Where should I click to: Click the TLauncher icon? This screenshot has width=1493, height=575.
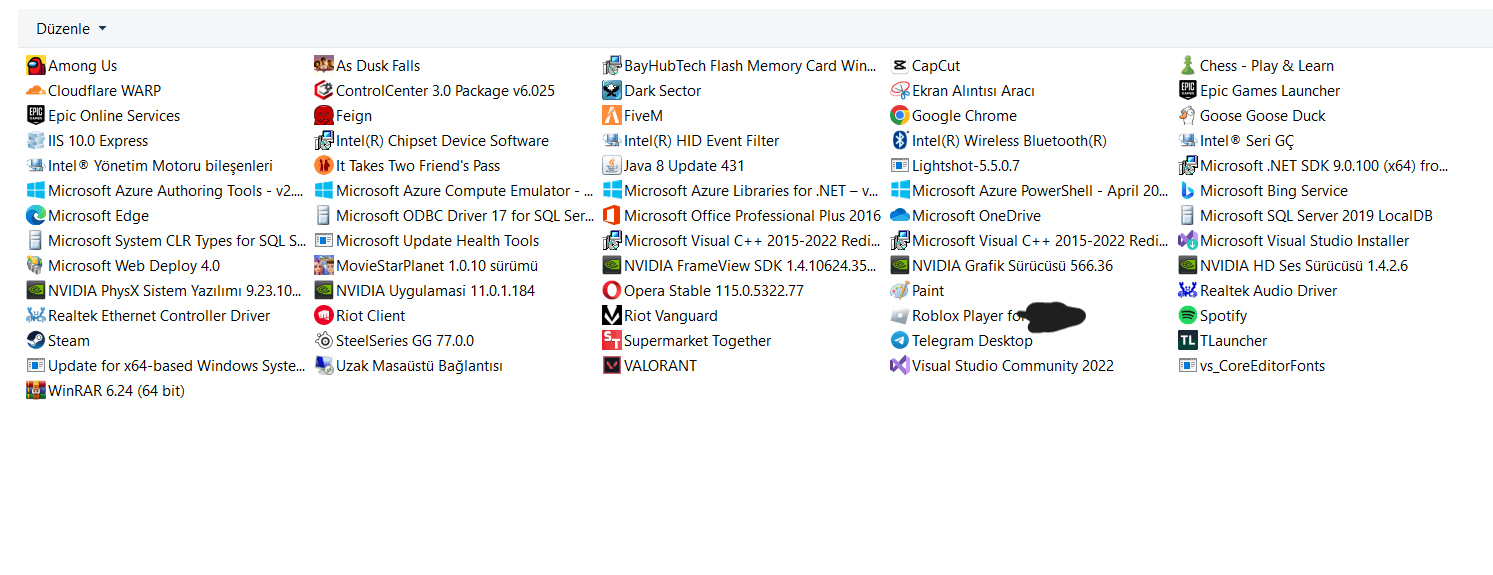[x=1188, y=341]
